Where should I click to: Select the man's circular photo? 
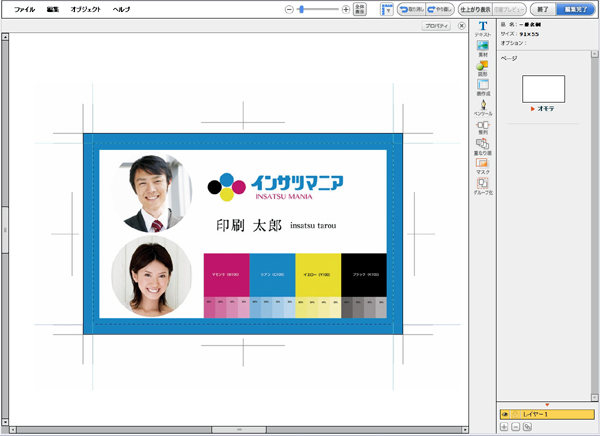(x=152, y=193)
